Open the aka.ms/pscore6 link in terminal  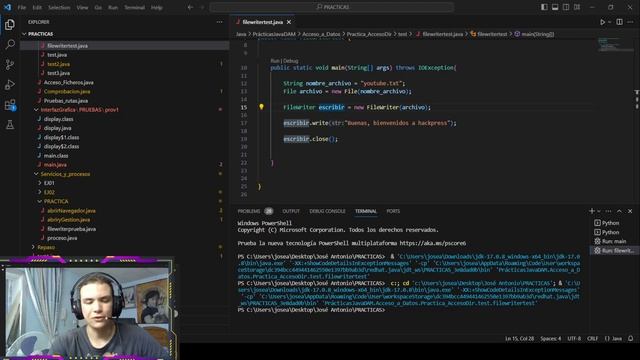click(x=433, y=243)
